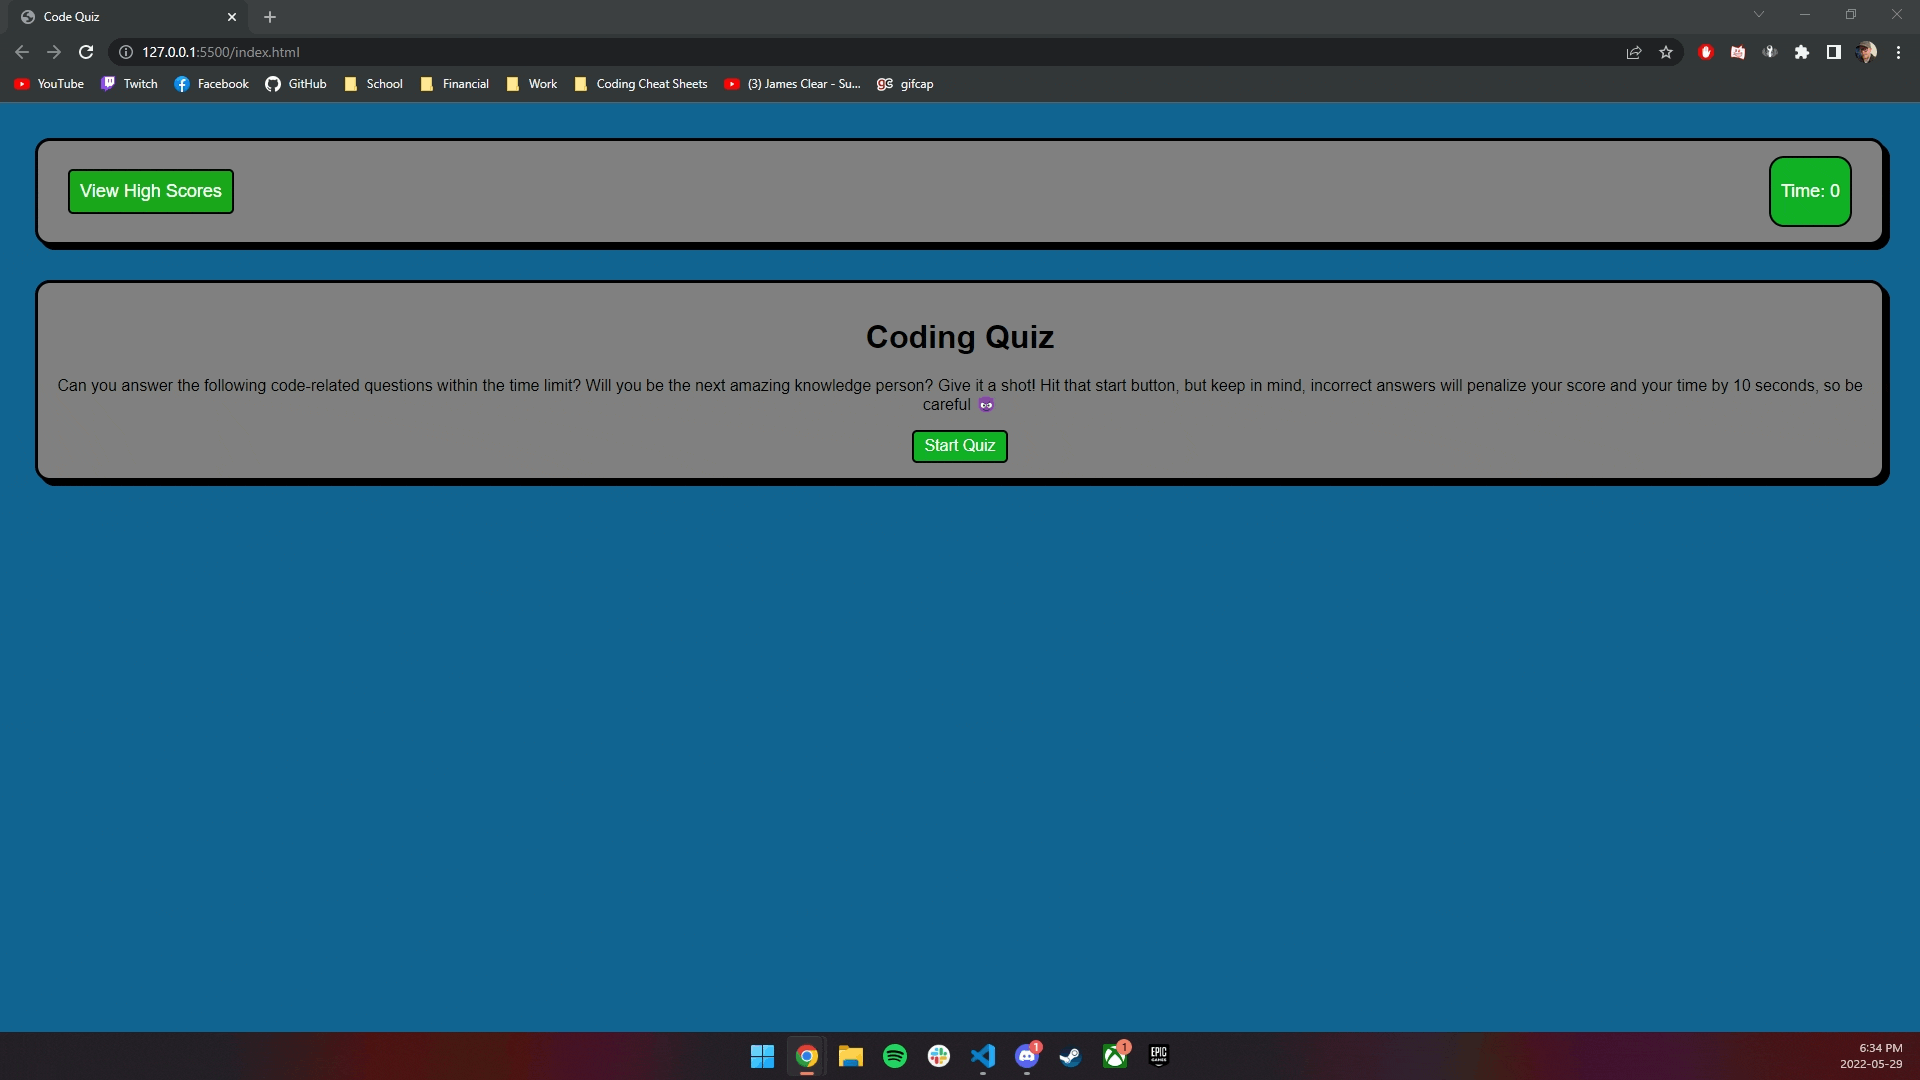Open a new browser tab
The height and width of the screenshot is (1080, 1920).
270,17
